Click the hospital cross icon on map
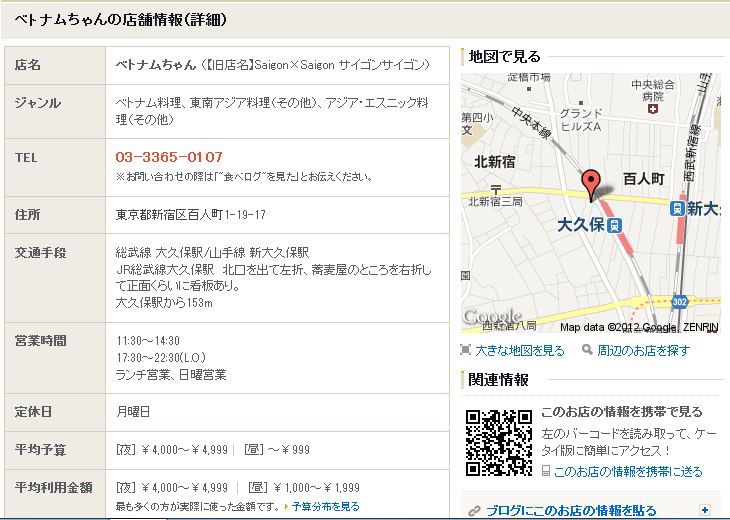The image size is (730, 520). point(652,110)
